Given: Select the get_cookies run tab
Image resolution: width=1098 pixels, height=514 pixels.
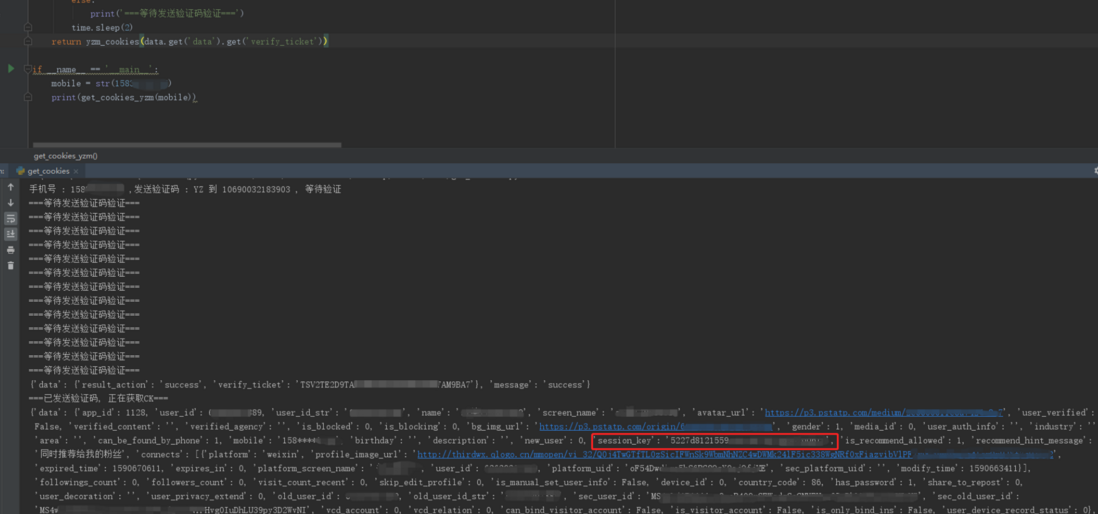Looking at the screenshot, I should 48,171.
